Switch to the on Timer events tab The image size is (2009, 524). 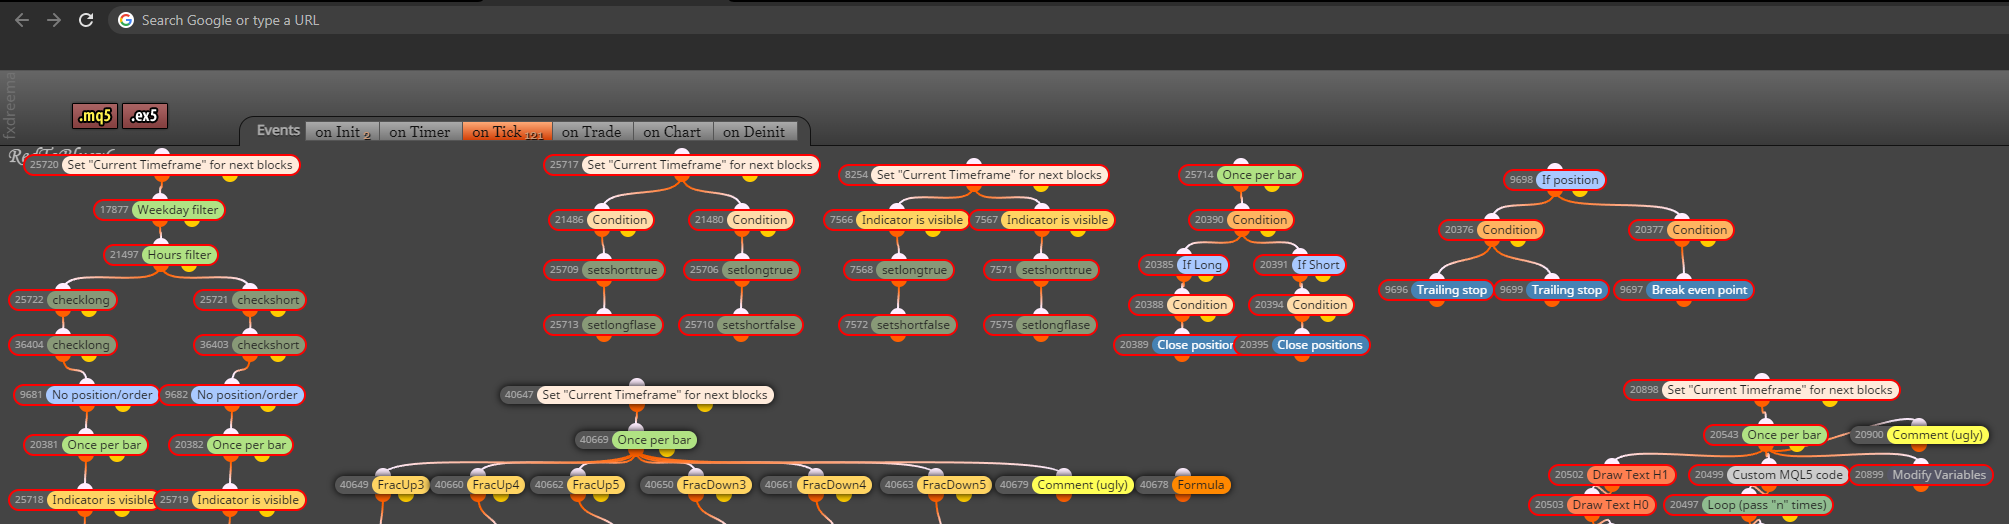(420, 132)
